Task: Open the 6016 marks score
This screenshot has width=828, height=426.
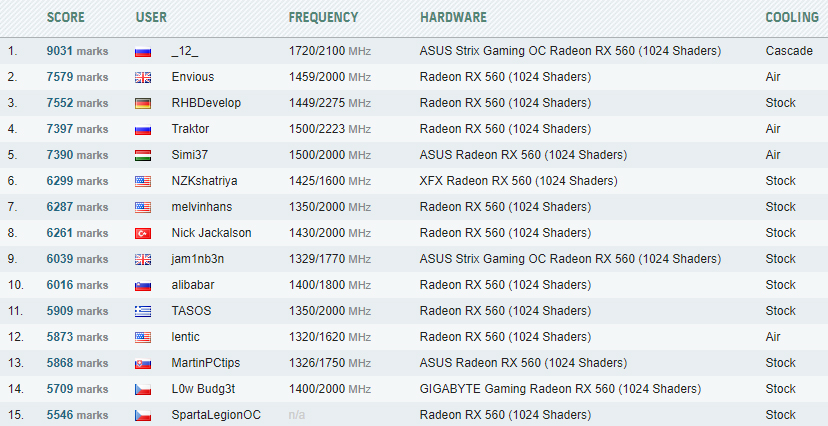Action: coord(77,285)
